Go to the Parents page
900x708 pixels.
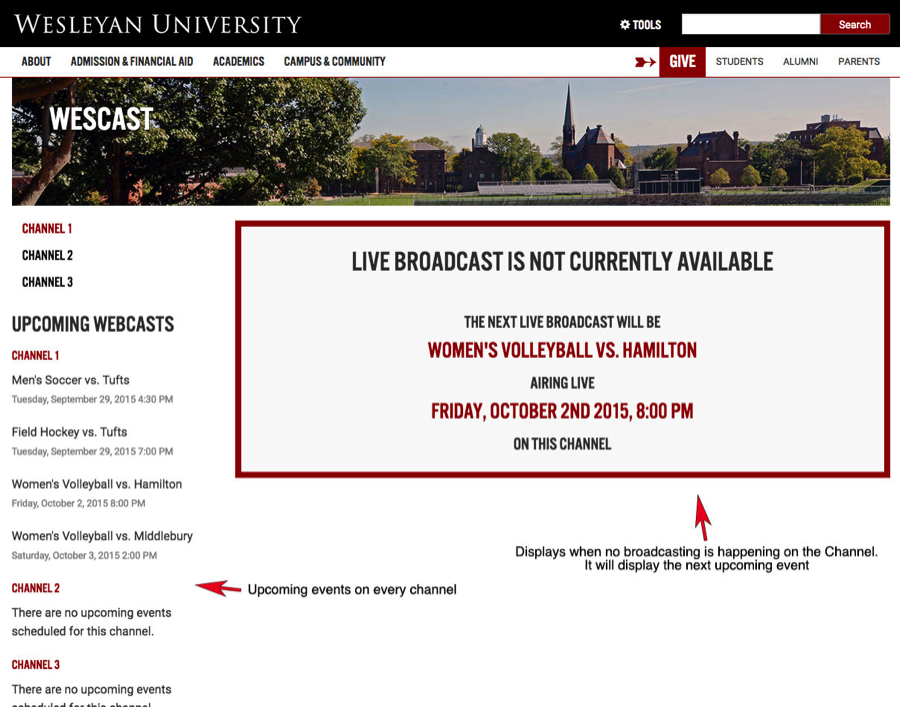859,61
